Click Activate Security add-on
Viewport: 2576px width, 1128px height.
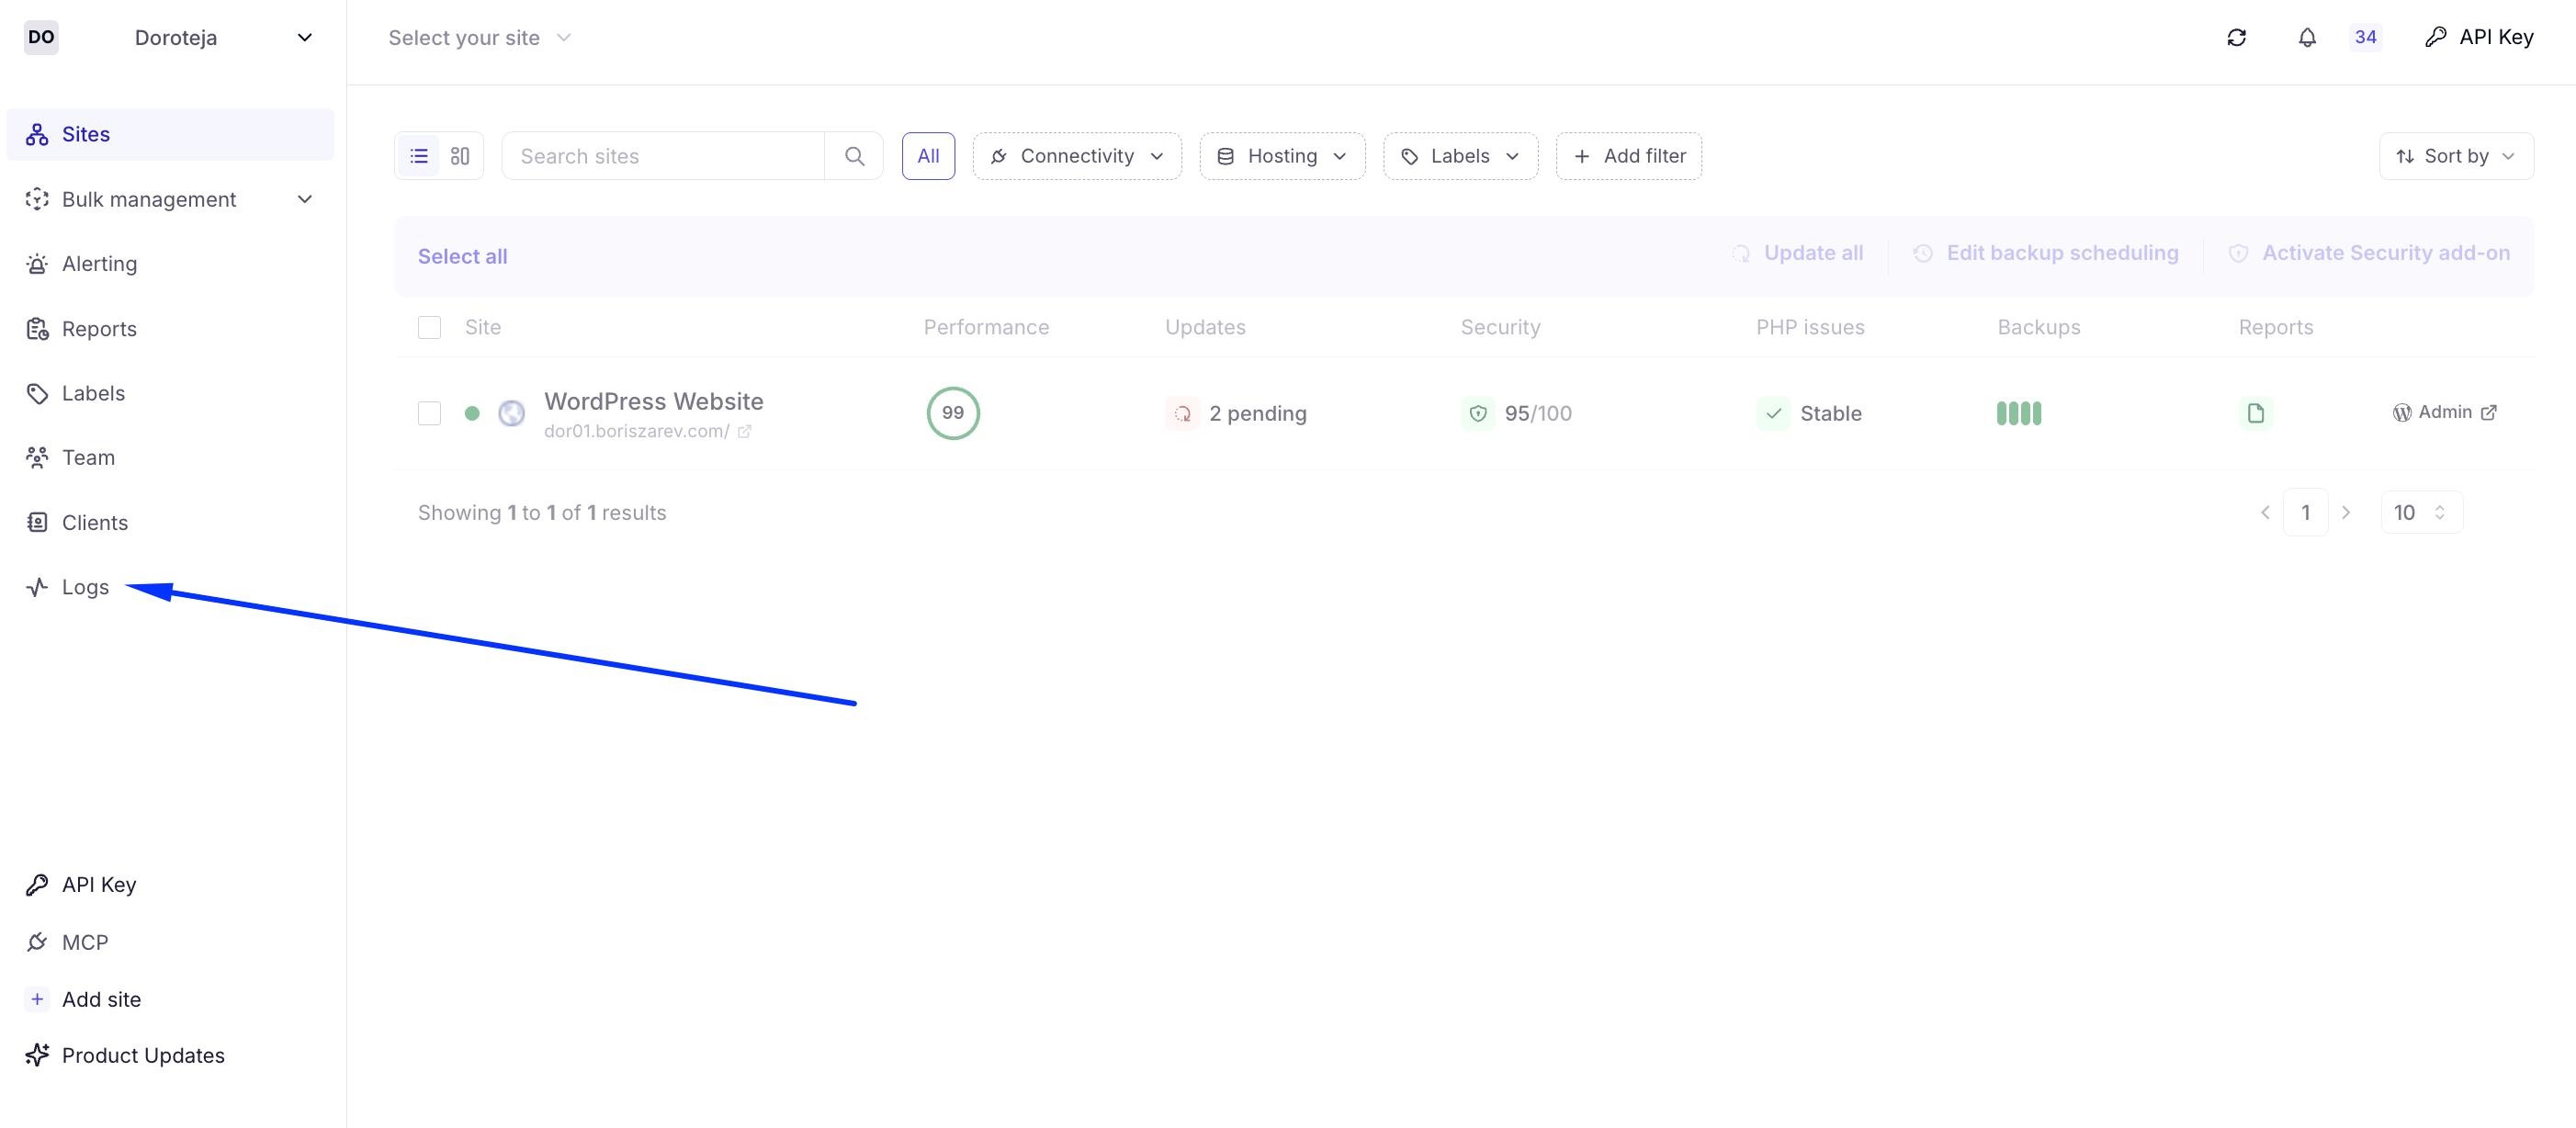pyautogui.click(x=2369, y=253)
